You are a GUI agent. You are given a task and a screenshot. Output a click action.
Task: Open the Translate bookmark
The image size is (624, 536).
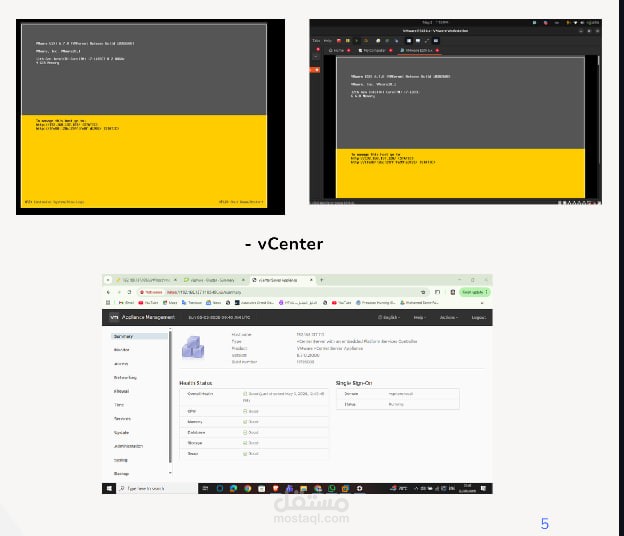click(x=191, y=303)
